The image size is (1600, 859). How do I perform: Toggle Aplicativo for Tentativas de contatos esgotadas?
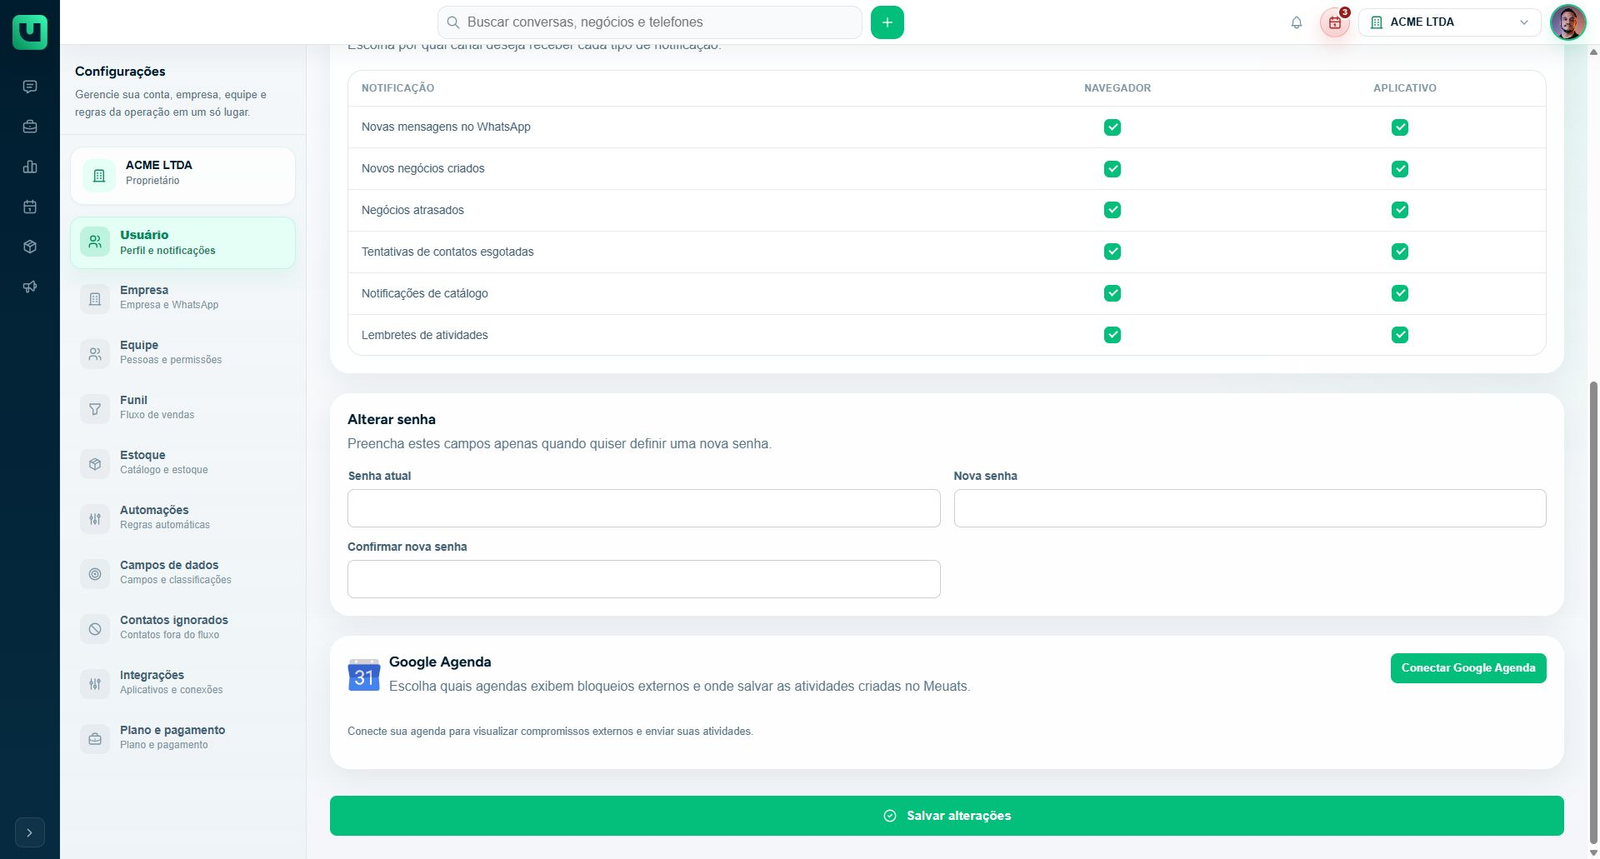(1400, 252)
